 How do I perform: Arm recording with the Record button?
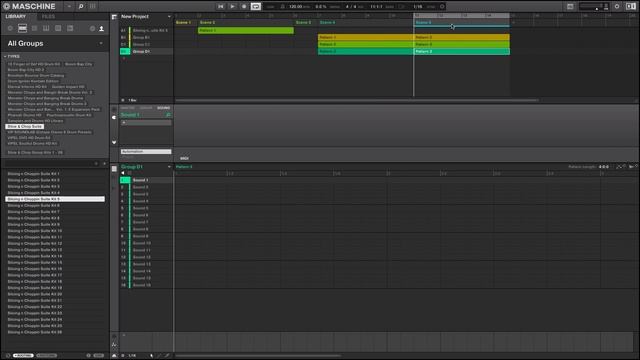point(244,6)
